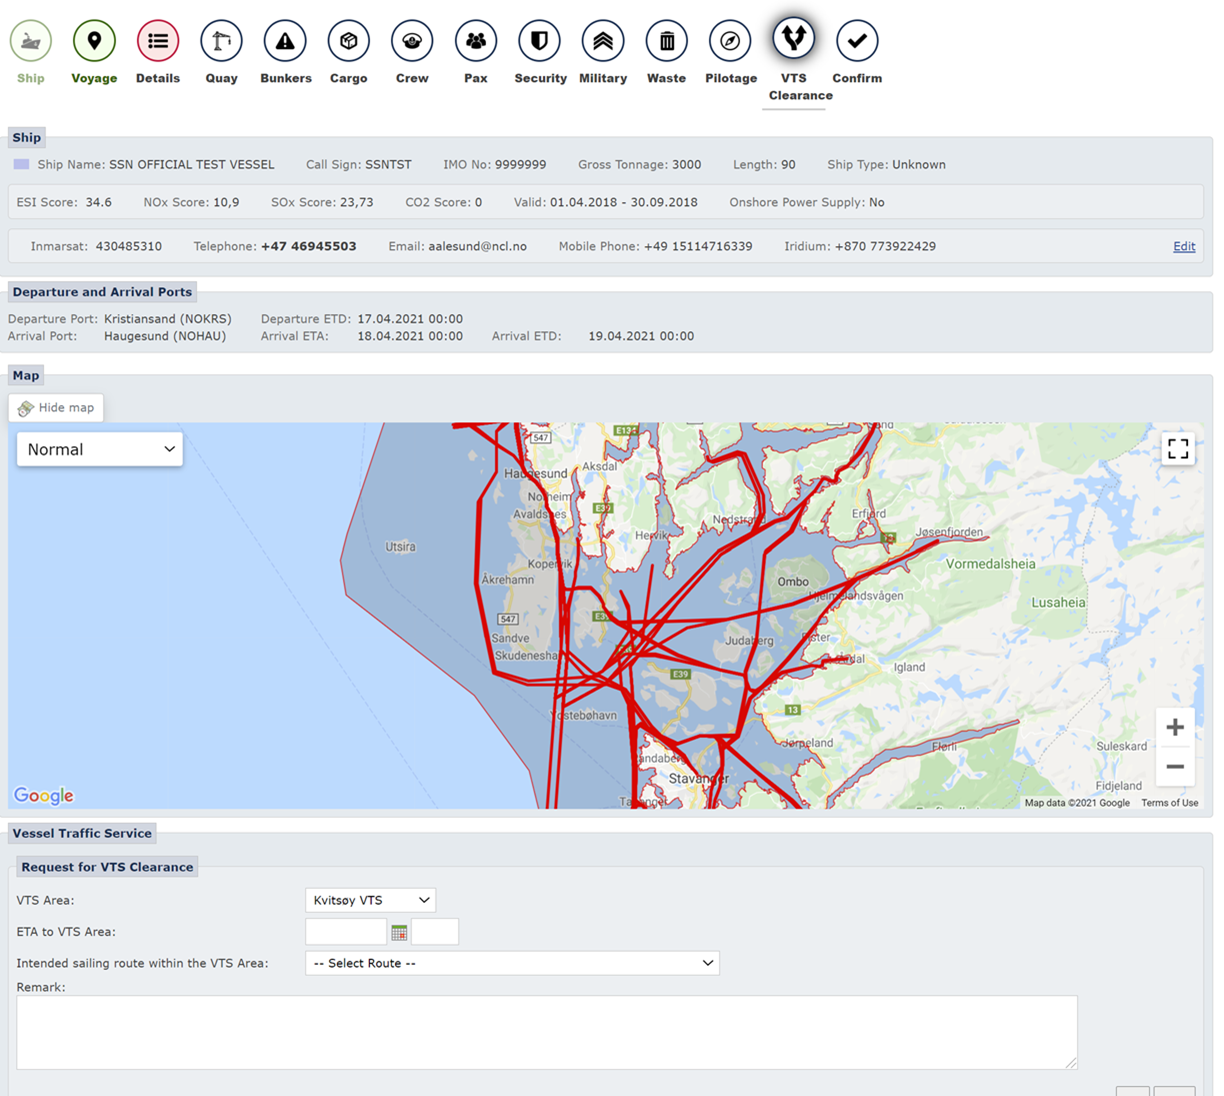The image size is (1224, 1096).
Task: Select the Pilotage compass icon
Action: (x=730, y=42)
